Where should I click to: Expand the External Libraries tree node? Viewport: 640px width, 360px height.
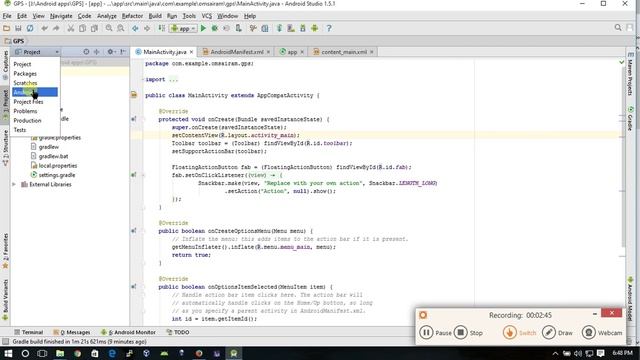[x=14, y=184]
